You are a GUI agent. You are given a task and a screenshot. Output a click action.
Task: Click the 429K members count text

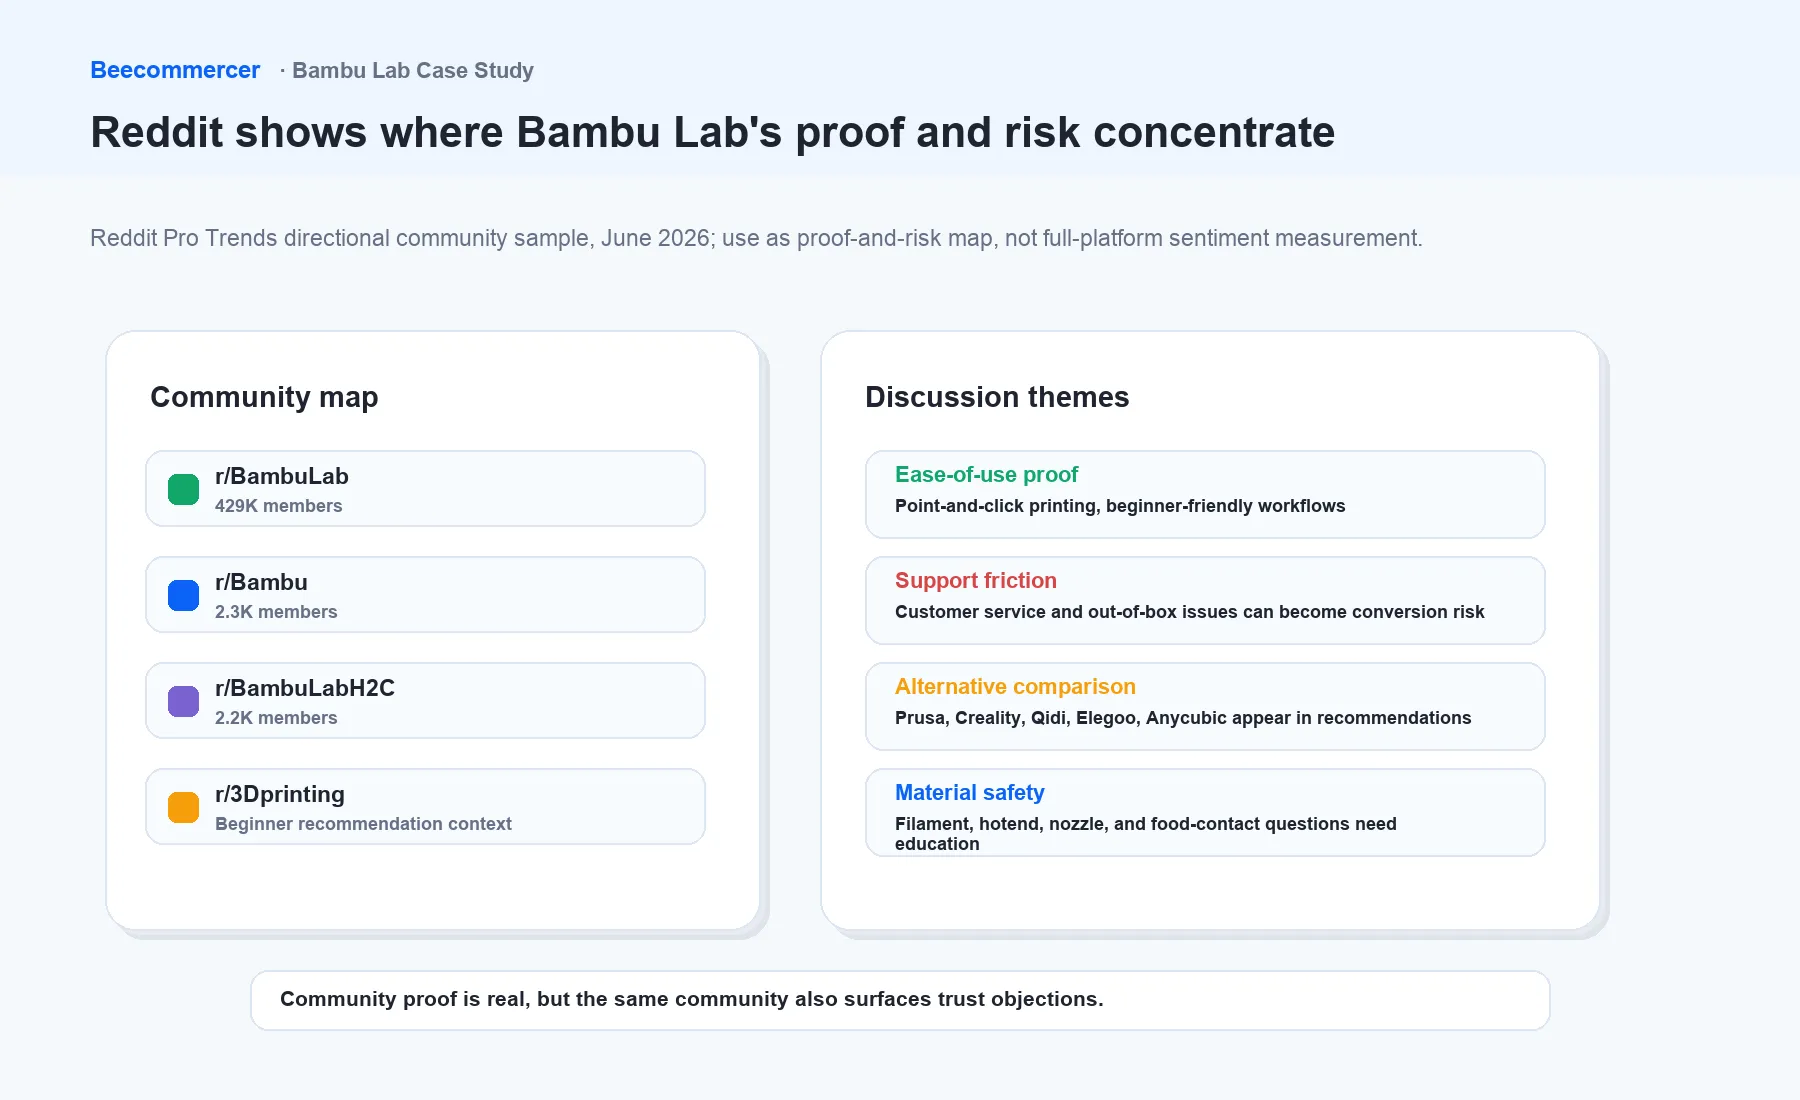pos(278,506)
